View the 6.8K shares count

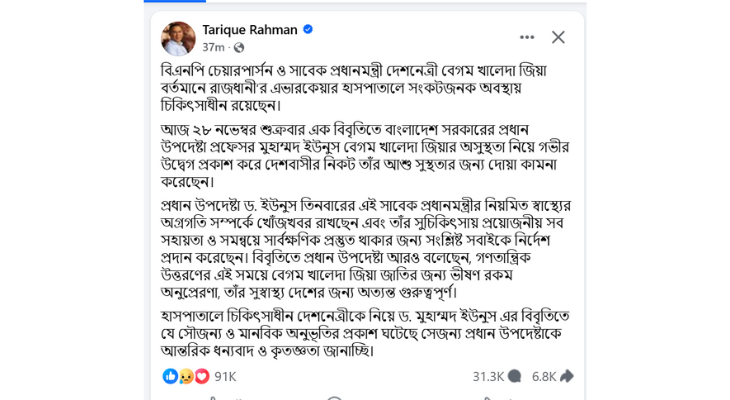click(x=544, y=376)
